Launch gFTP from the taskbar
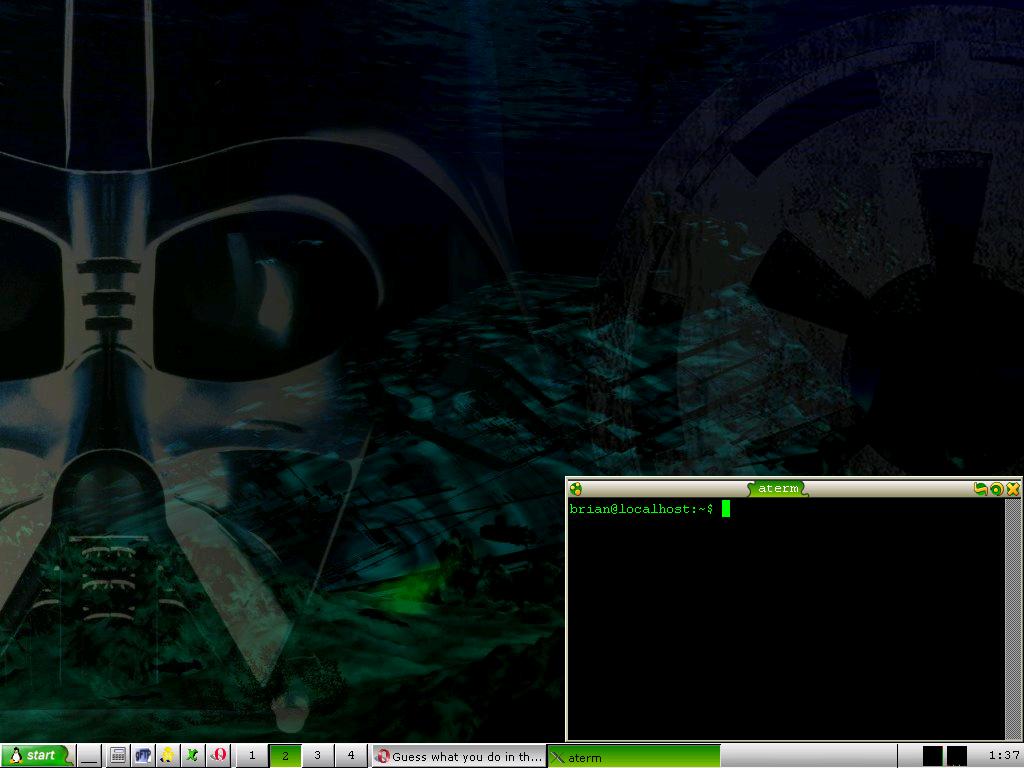 click(x=142, y=756)
